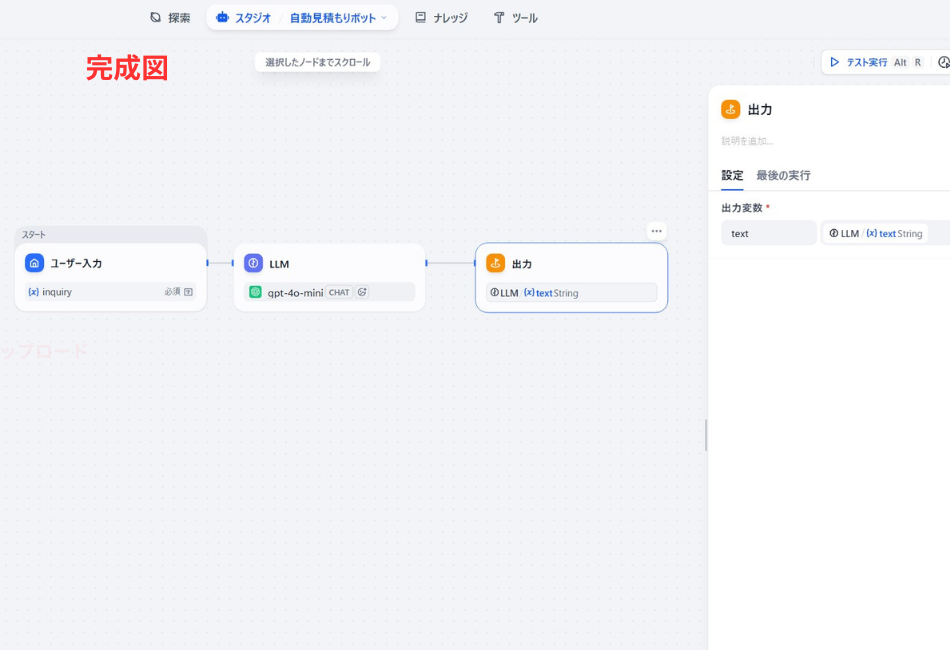Switch to the 最後の実行 tab
Screen dimensions: 950x650
pyautogui.click(x=783, y=175)
